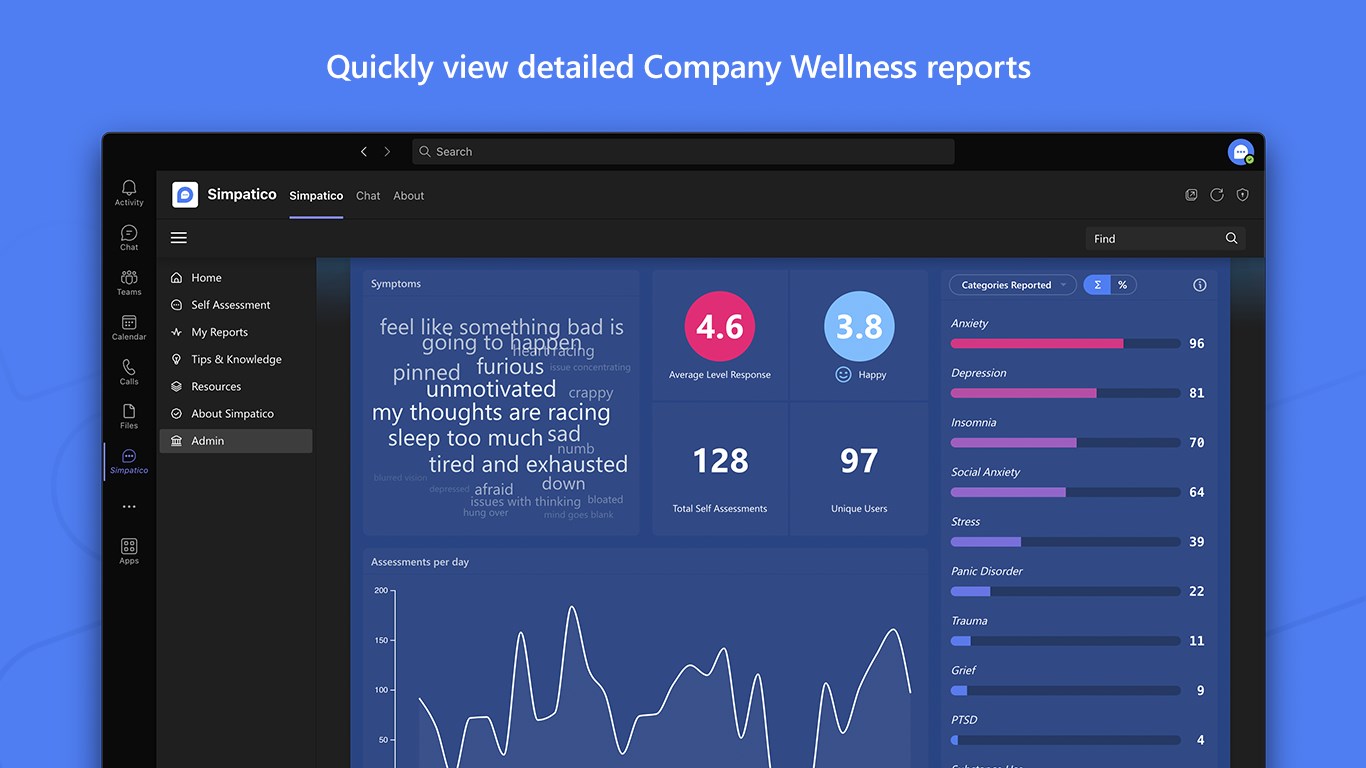Click the Resources stack icon
Image resolution: width=1366 pixels, height=768 pixels.
tap(177, 386)
